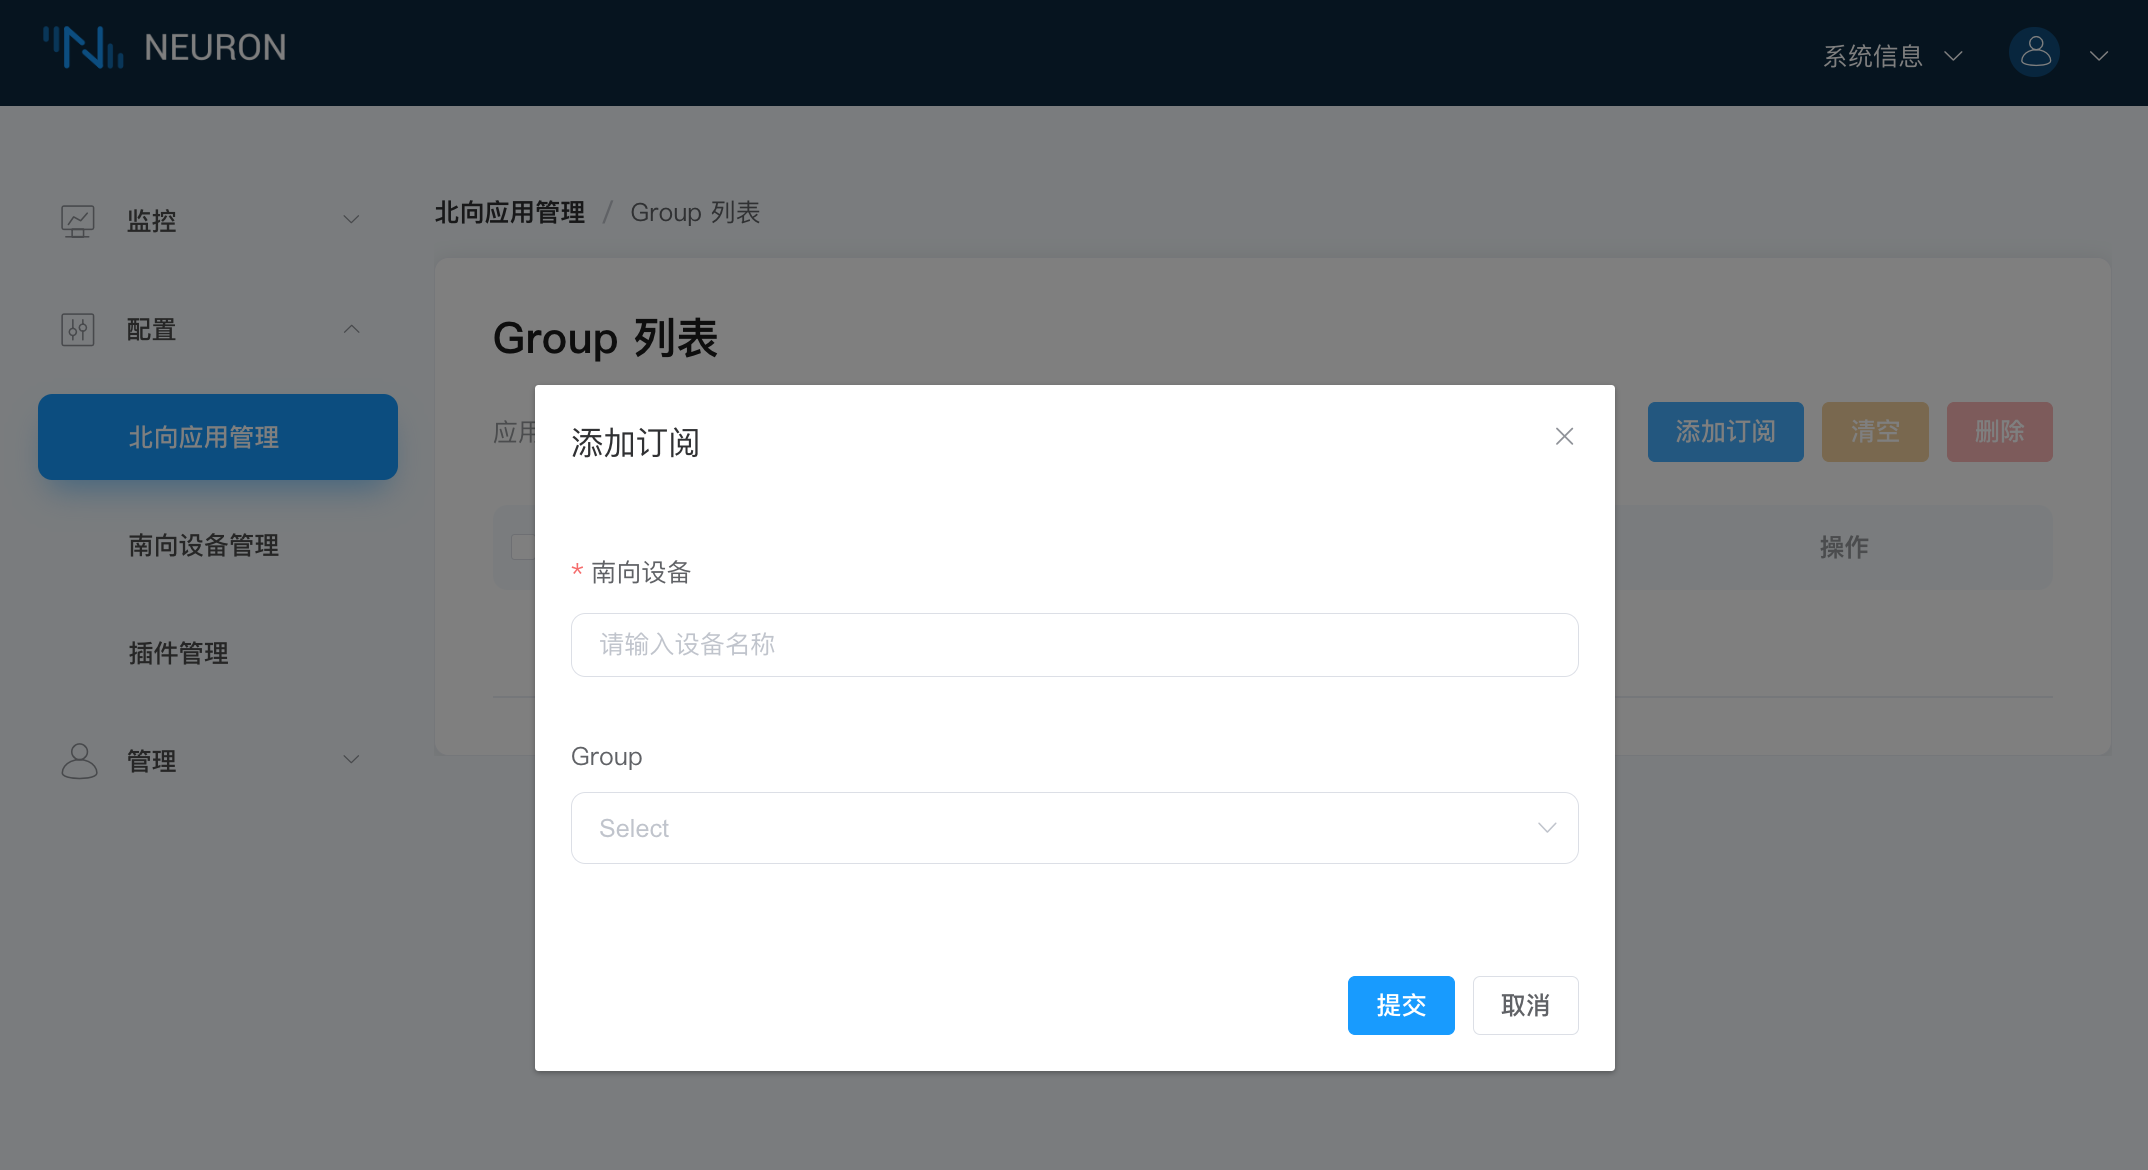Expand the 监控 sidebar section
This screenshot has width=2148, height=1170.
[x=350, y=219]
